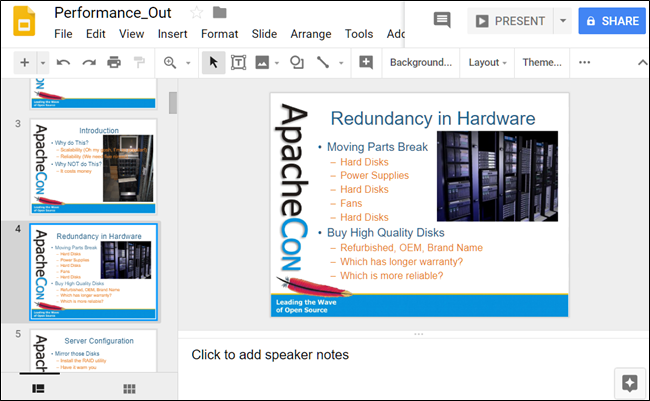This screenshot has height=401, width=650.
Task: Click the Undo arrow icon
Action: click(64, 62)
